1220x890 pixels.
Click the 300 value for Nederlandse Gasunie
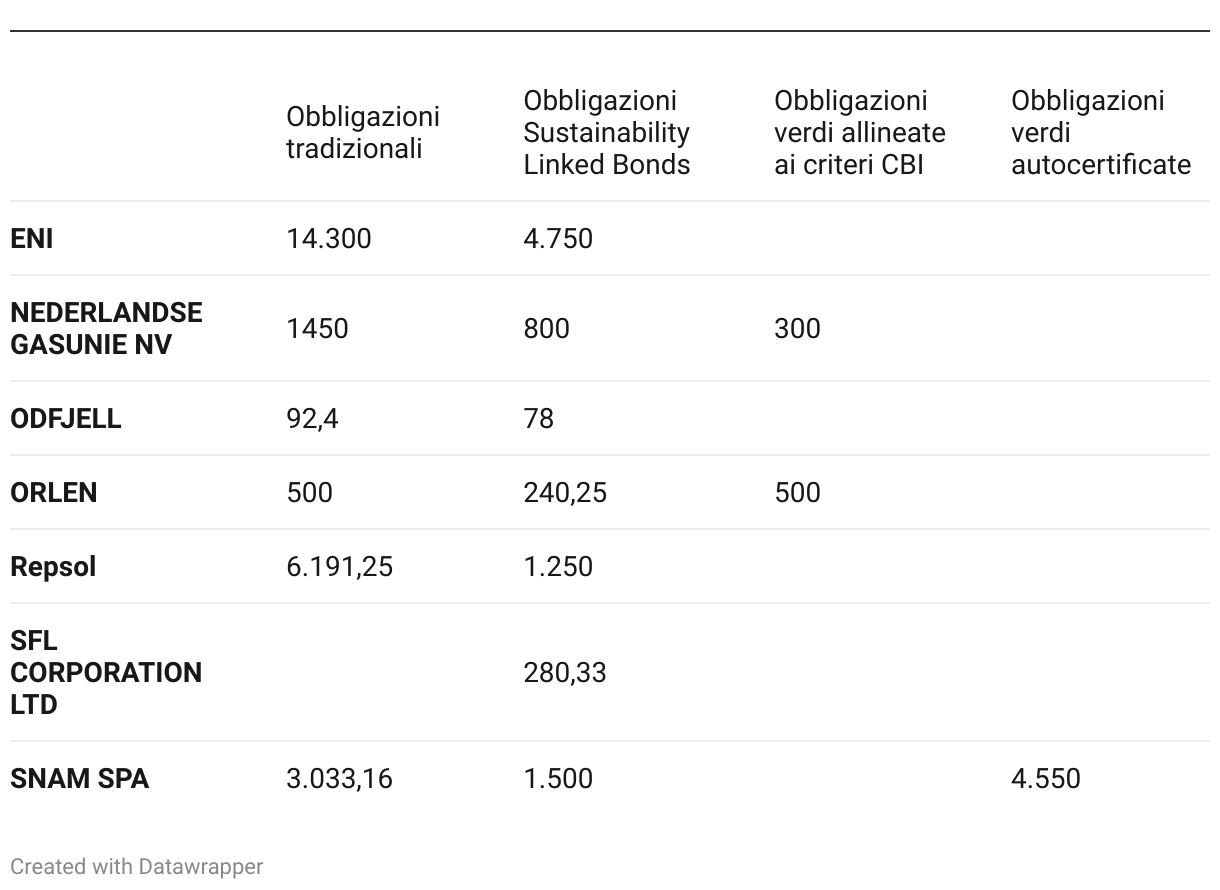pyautogui.click(x=797, y=329)
